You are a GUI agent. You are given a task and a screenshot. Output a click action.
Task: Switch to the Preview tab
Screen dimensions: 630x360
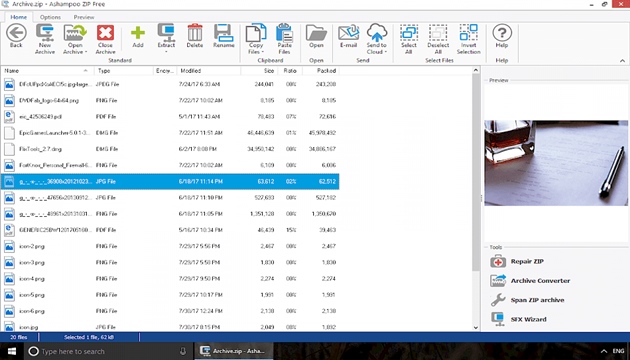(84, 17)
